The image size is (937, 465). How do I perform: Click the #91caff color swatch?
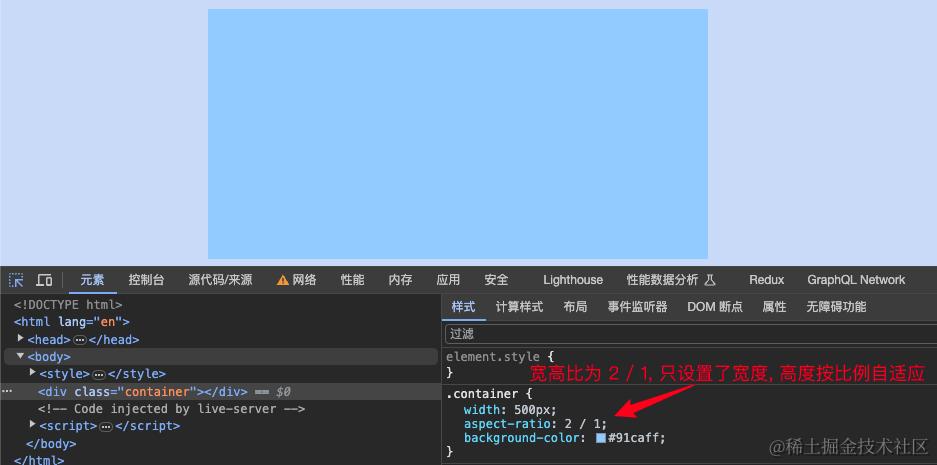pyautogui.click(x=601, y=438)
